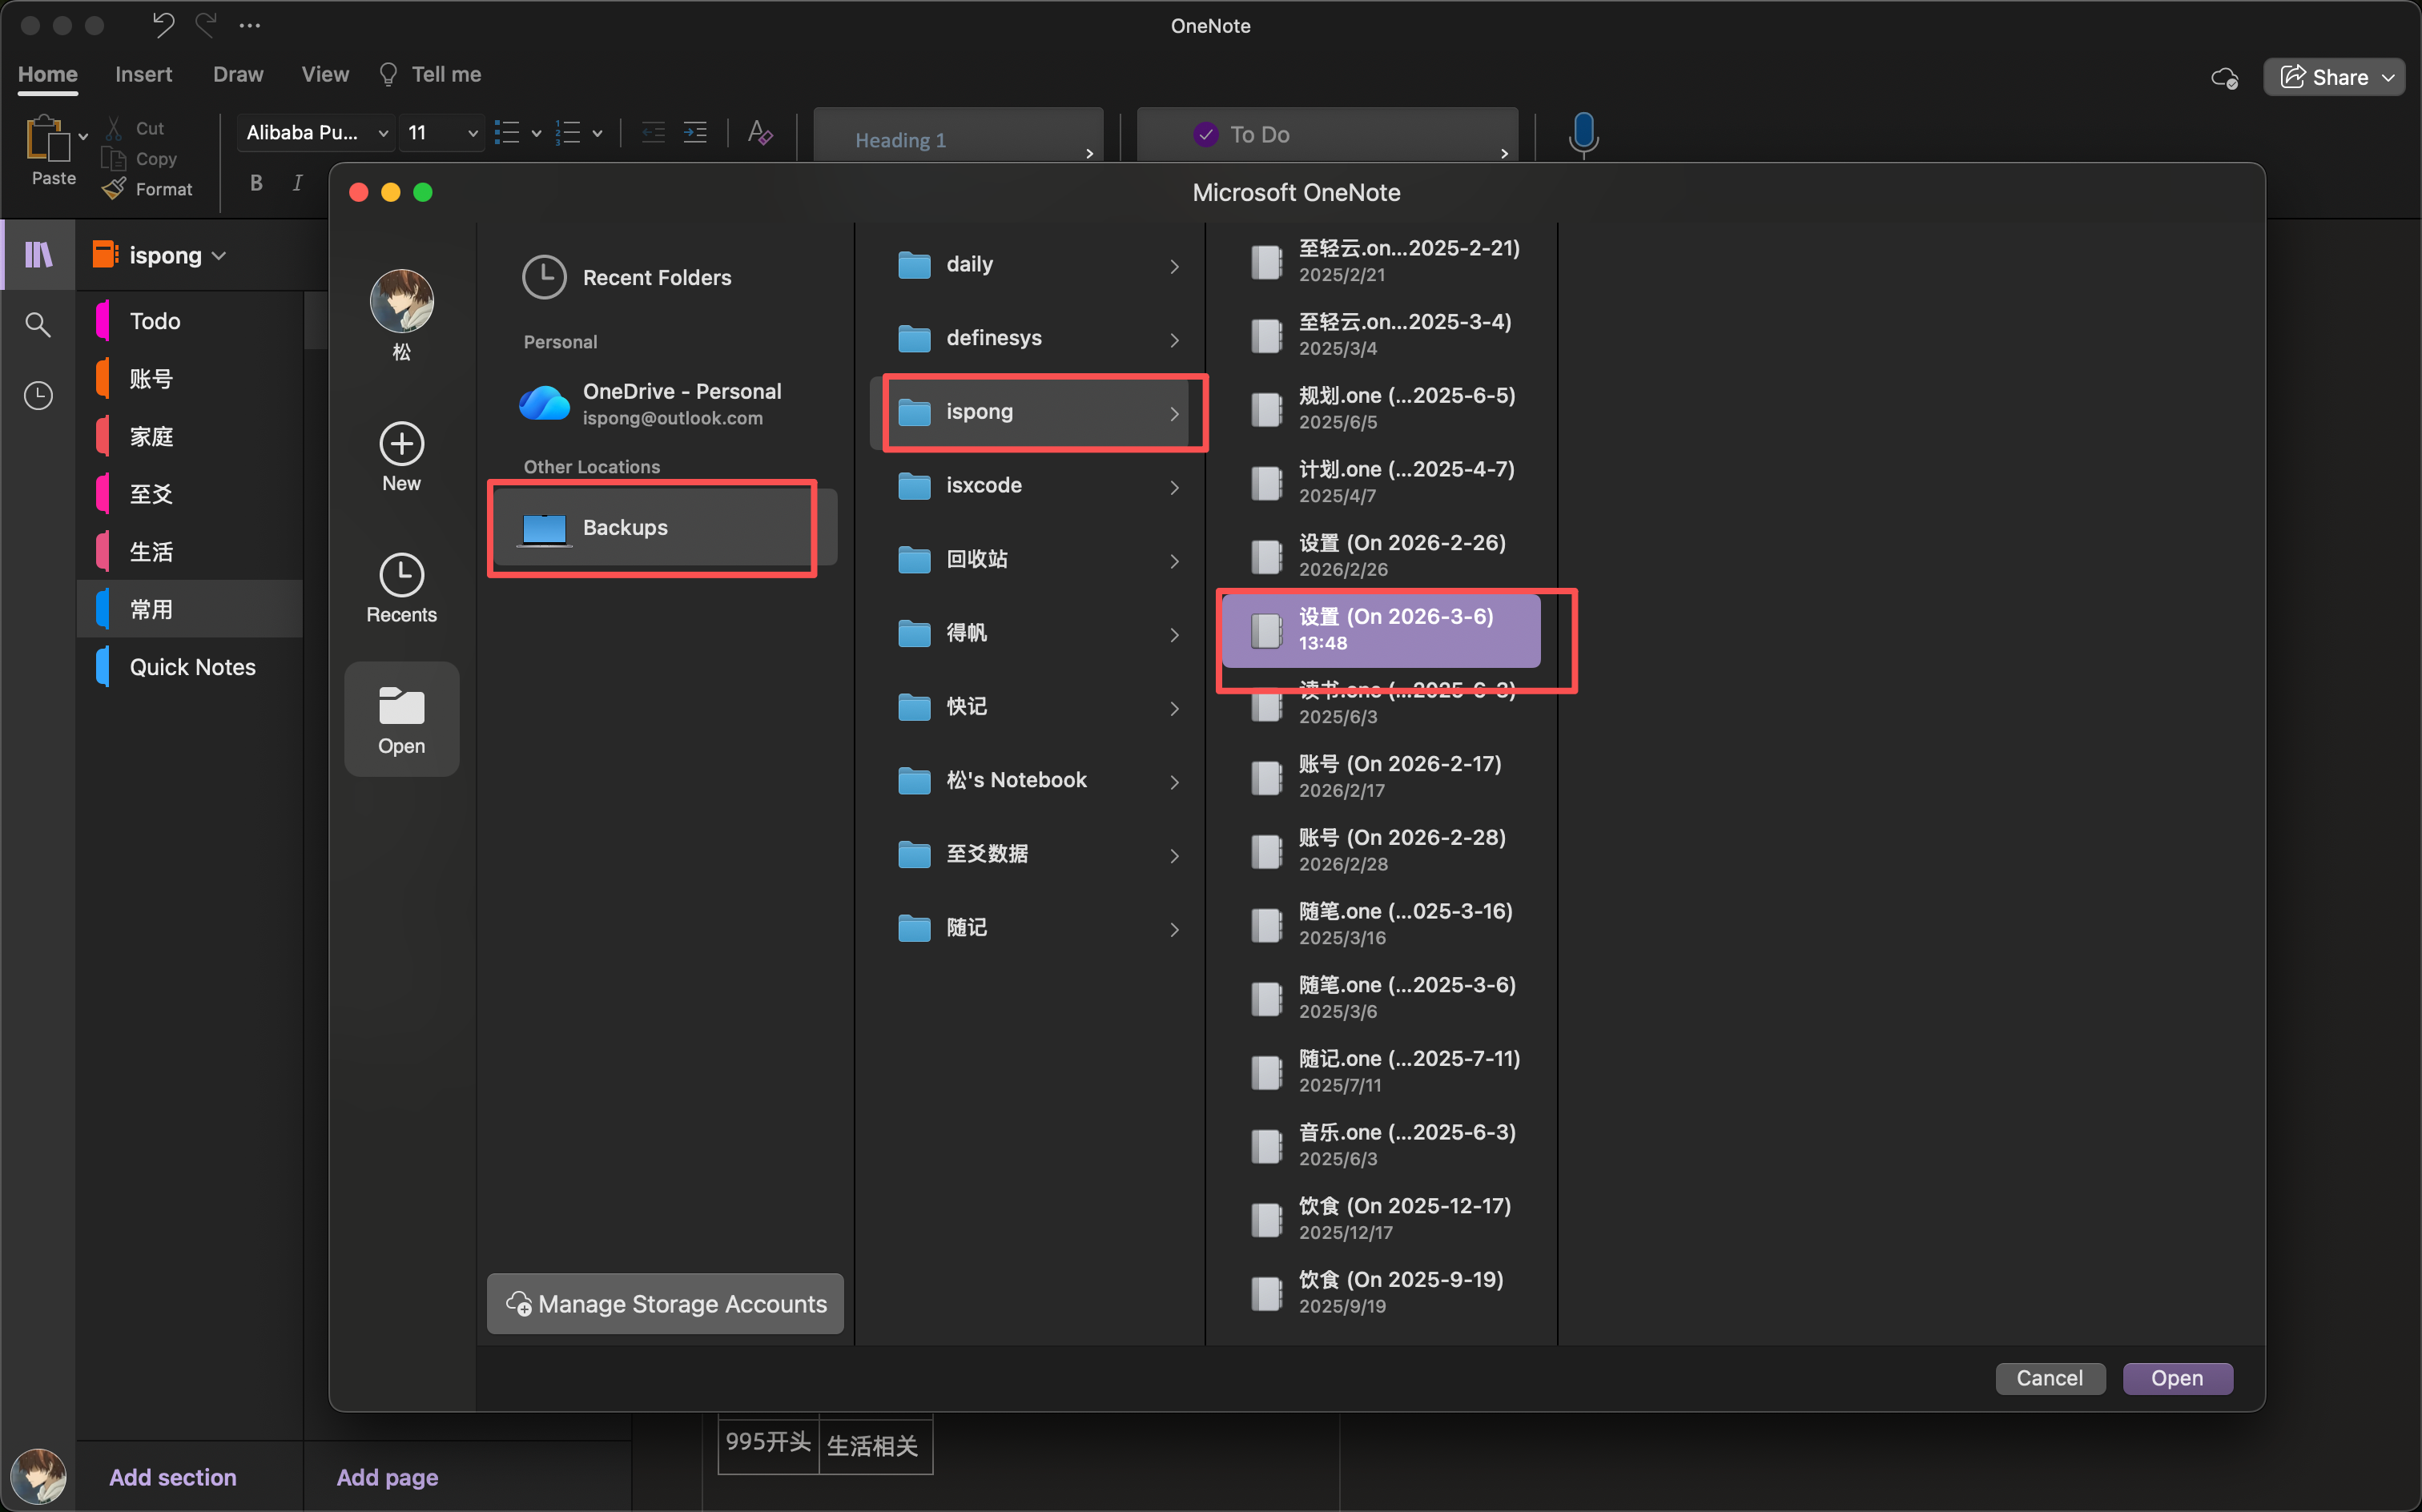The height and width of the screenshot is (1512, 2422).
Task: Open recent notes clock icon in sidebar
Action: pyautogui.click(x=38, y=396)
